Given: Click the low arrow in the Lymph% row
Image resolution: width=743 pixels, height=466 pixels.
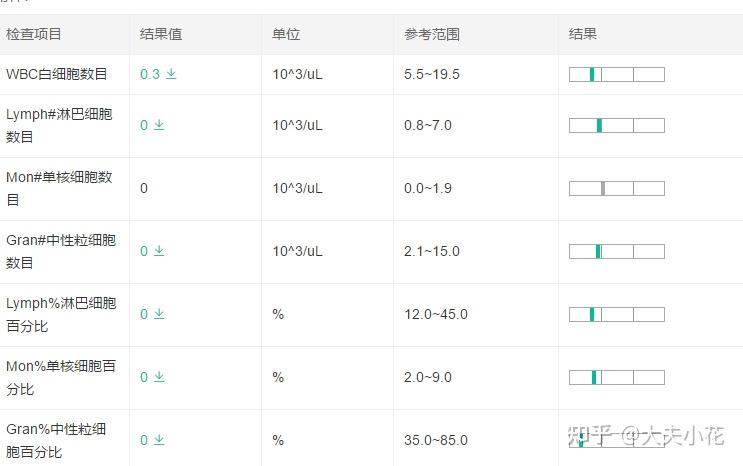Looking at the screenshot, I should (x=159, y=314).
